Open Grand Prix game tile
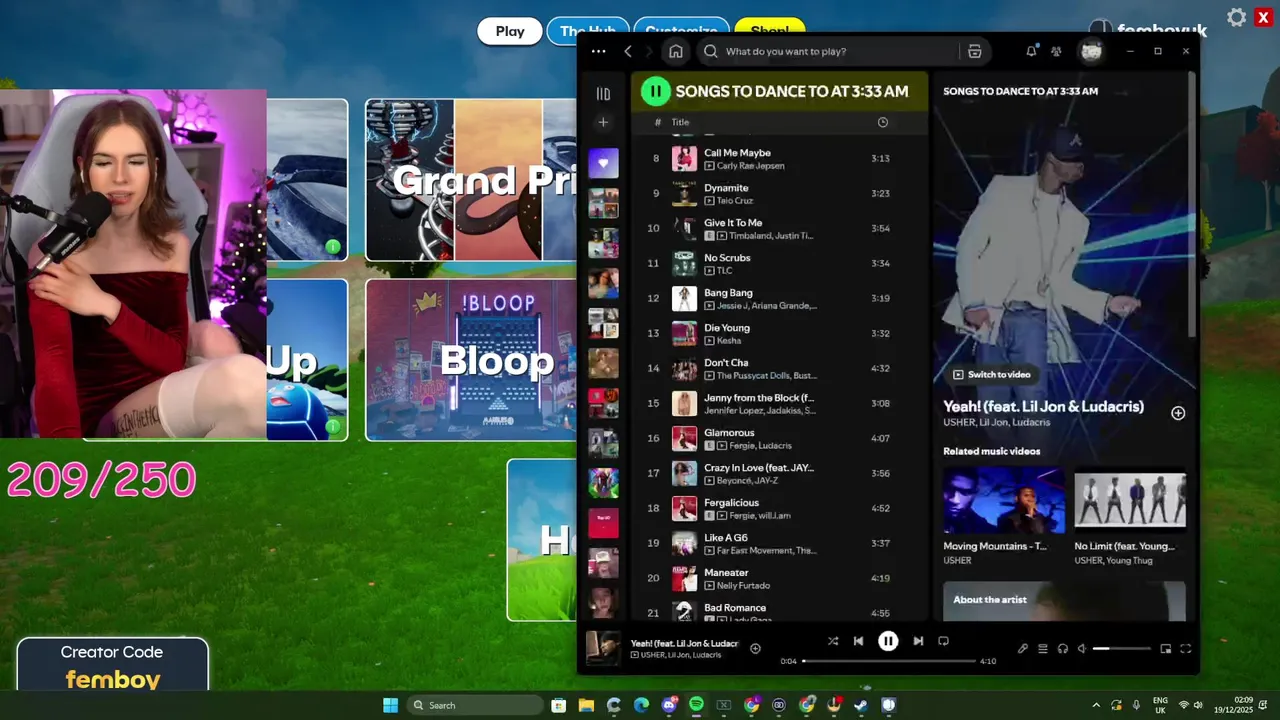Screen dimensions: 1280x720 (471, 180)
